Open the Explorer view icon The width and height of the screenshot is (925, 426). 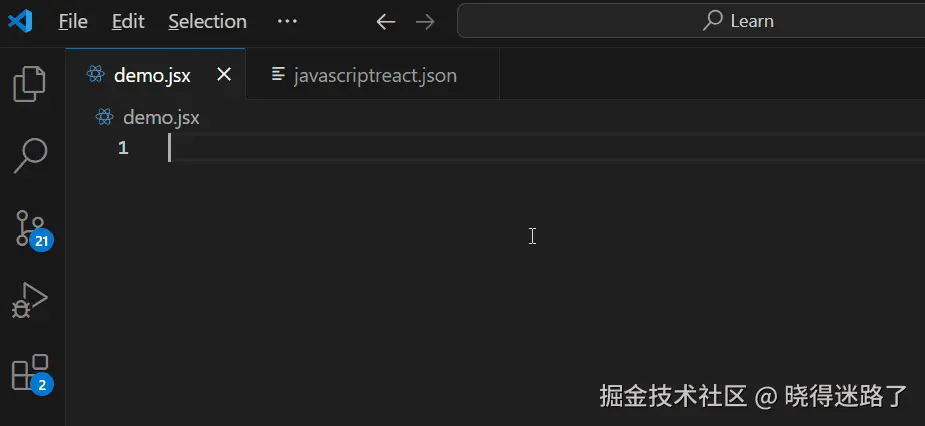(29, 84)
